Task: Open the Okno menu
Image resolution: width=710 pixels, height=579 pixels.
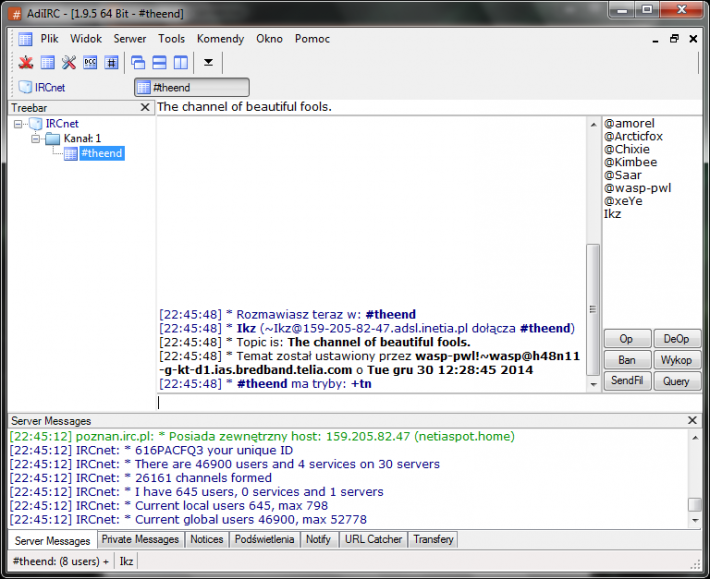Action: [x=269, y=39]
